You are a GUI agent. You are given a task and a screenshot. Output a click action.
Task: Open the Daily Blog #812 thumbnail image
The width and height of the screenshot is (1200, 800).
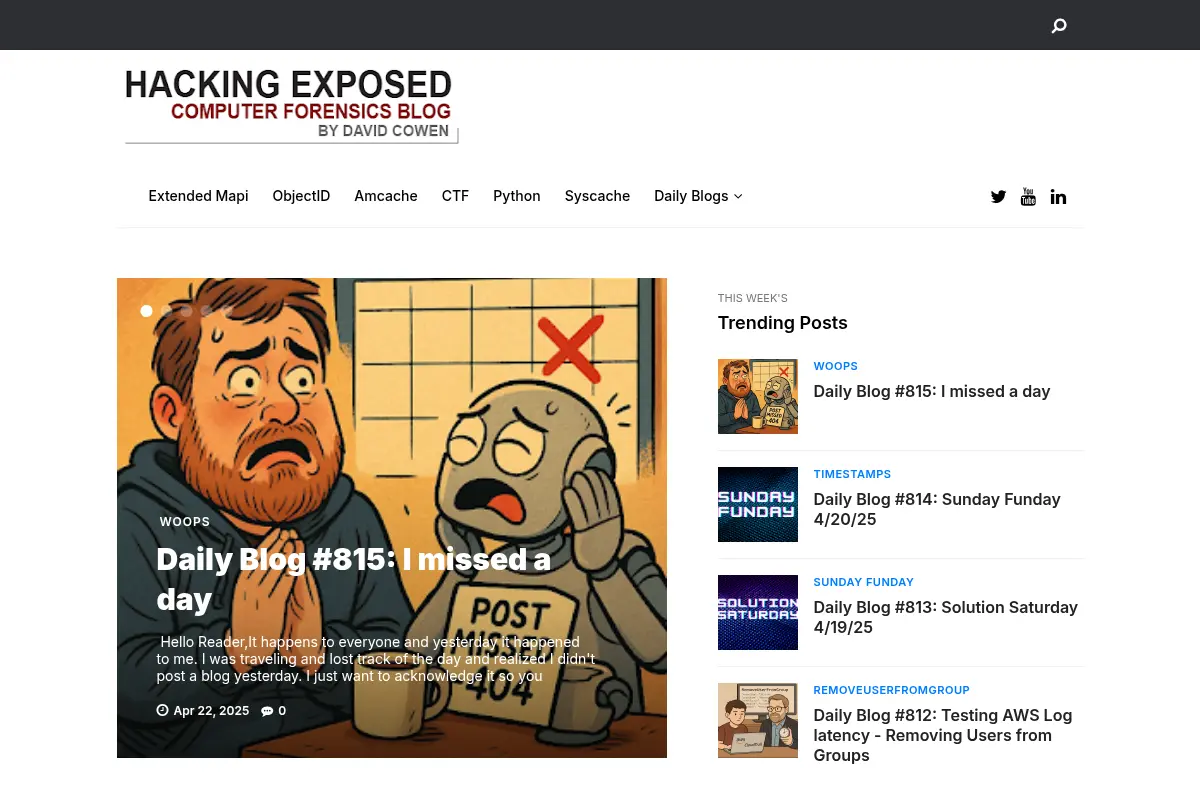758,720
